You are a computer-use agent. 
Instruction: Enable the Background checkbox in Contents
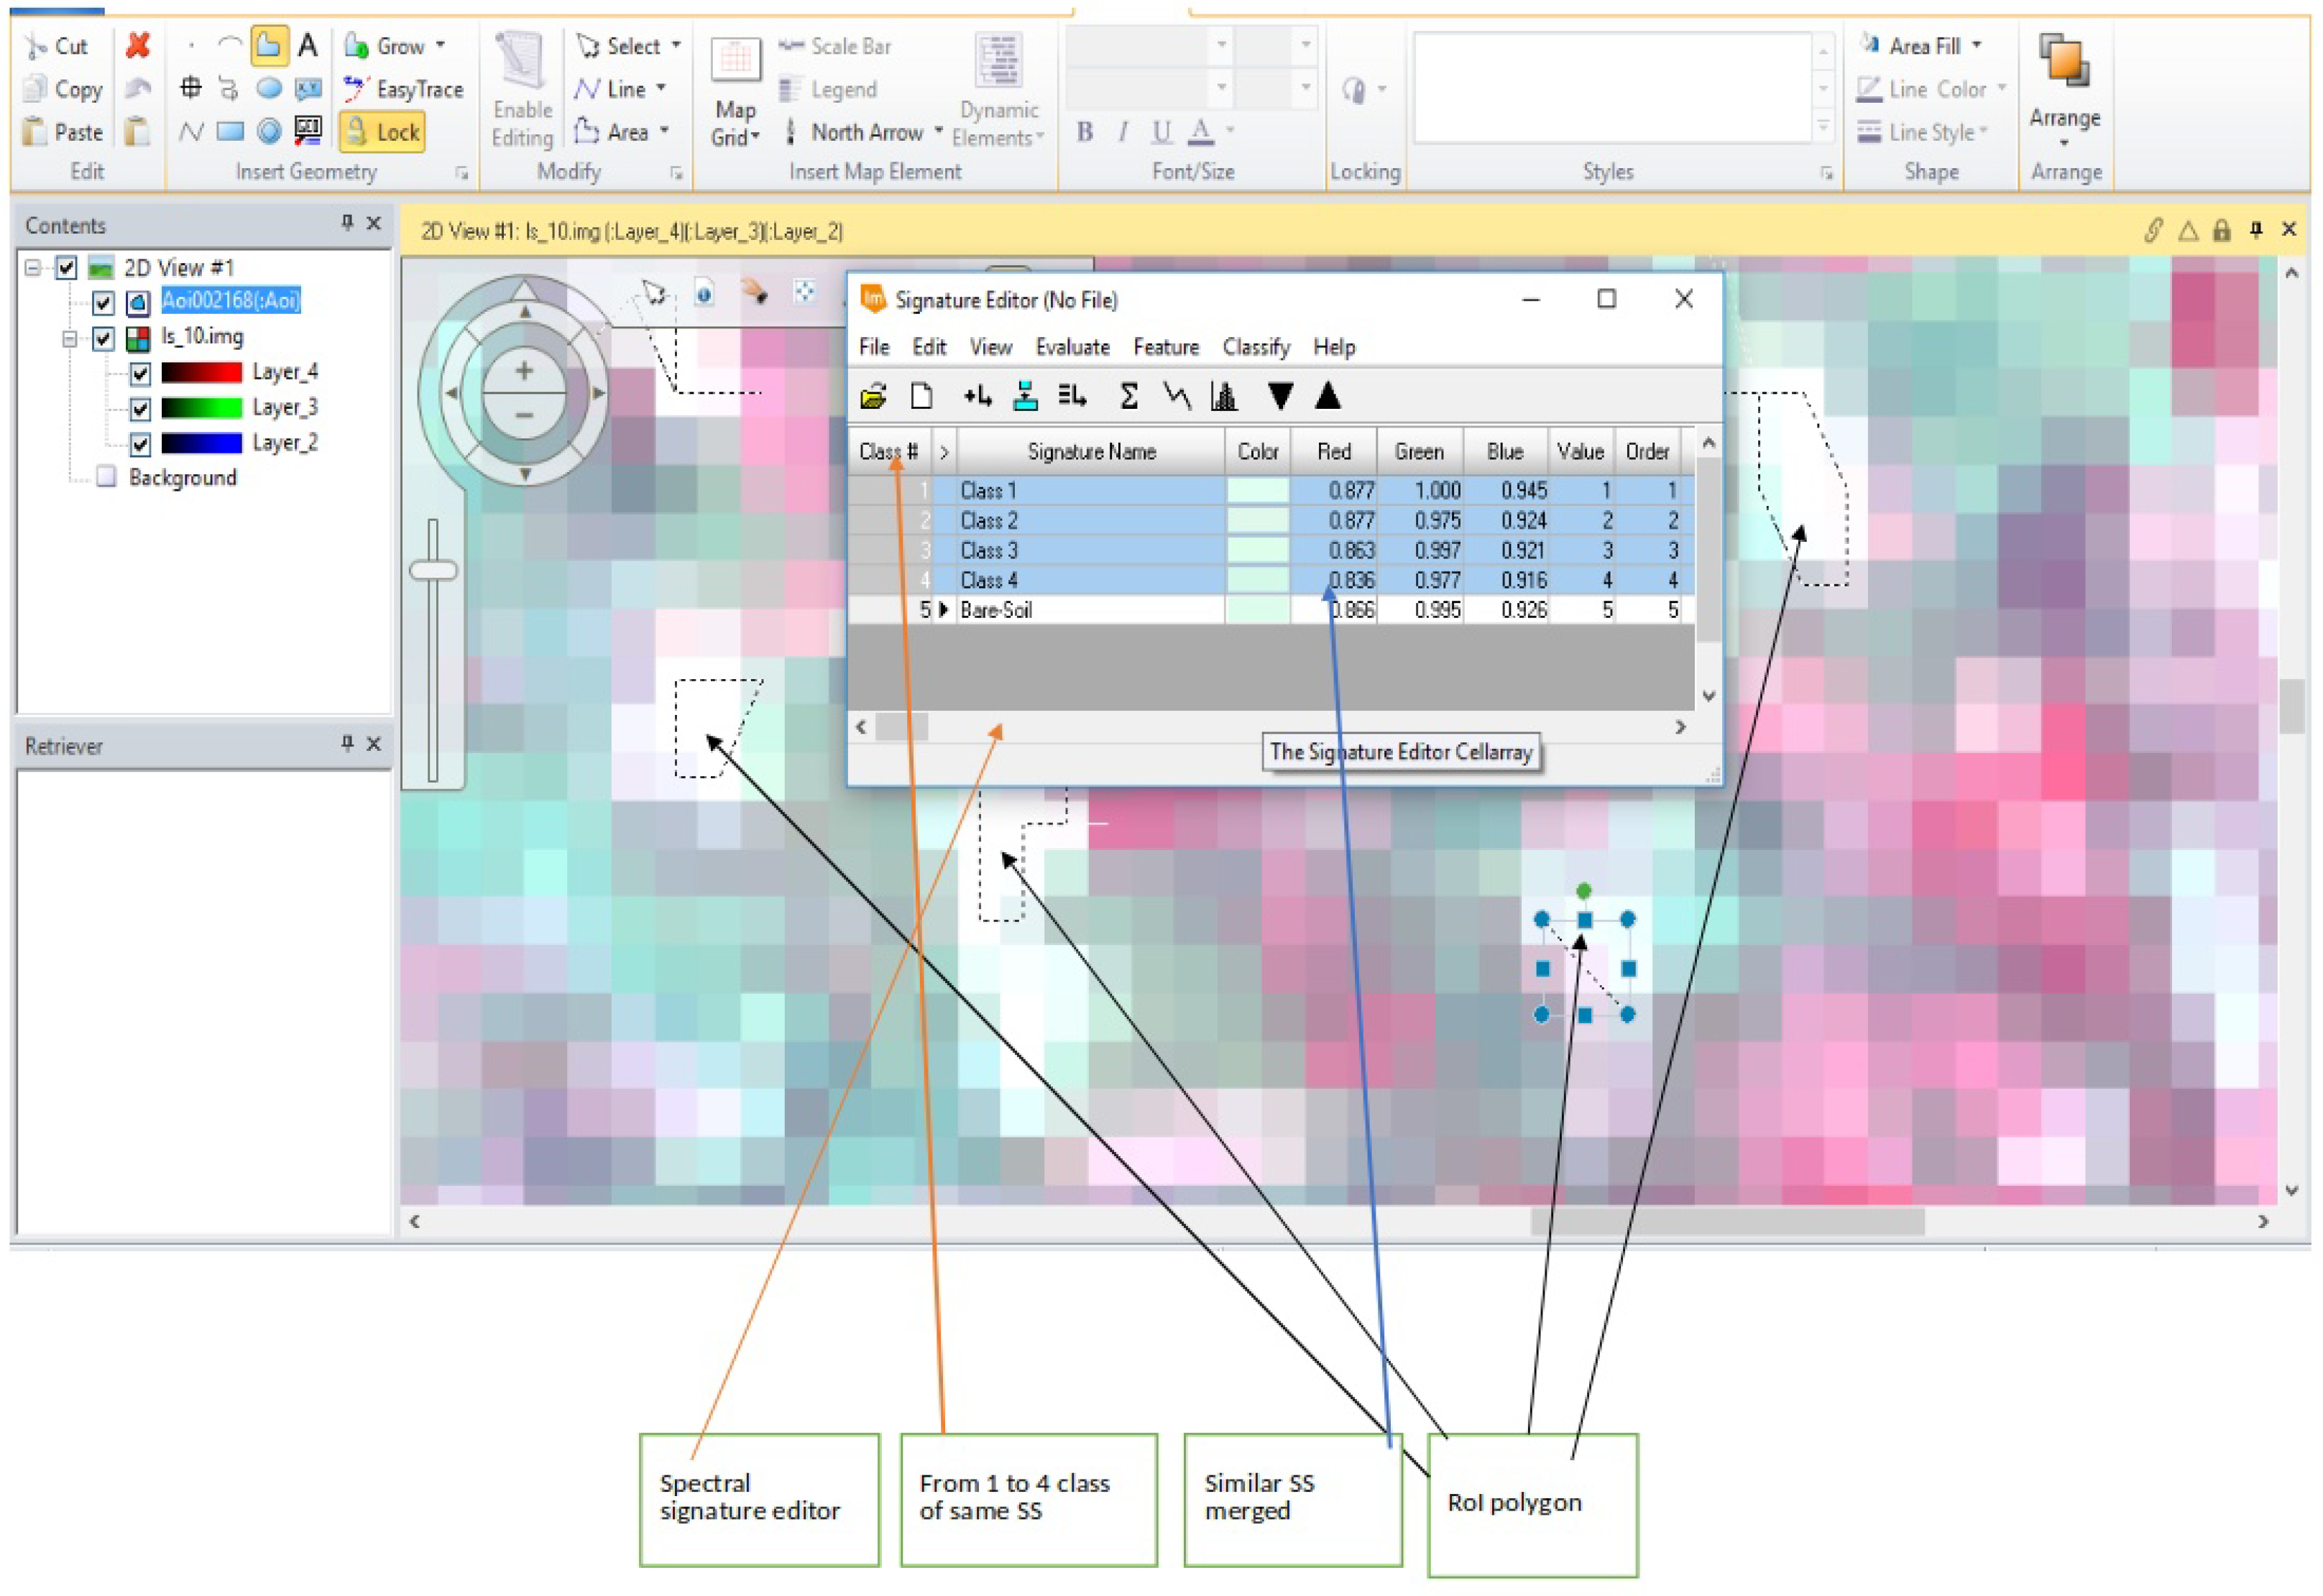106,477
